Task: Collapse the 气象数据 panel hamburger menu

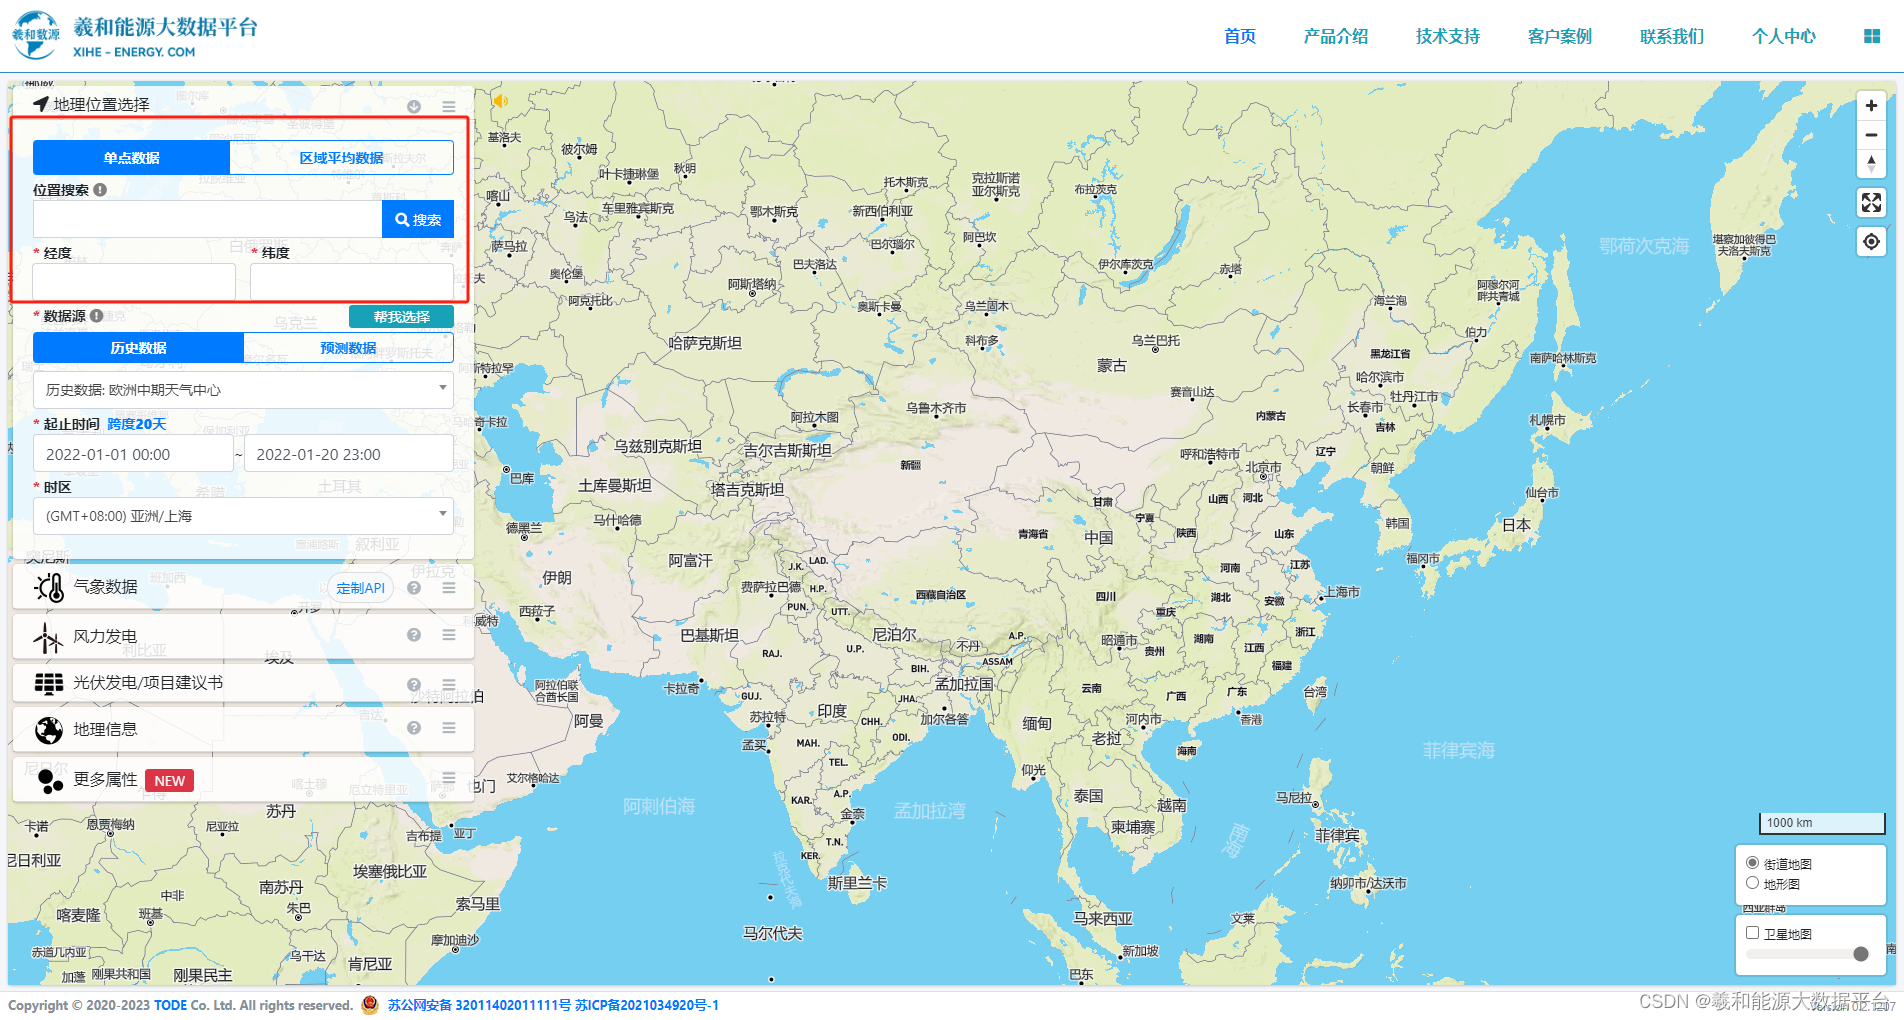Action: click(449, 587)
